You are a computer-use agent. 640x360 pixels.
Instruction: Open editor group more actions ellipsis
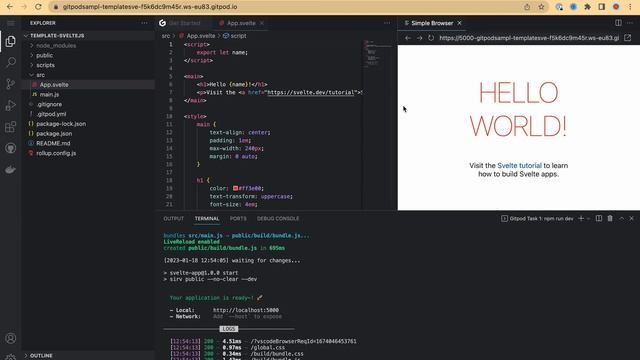387,23
